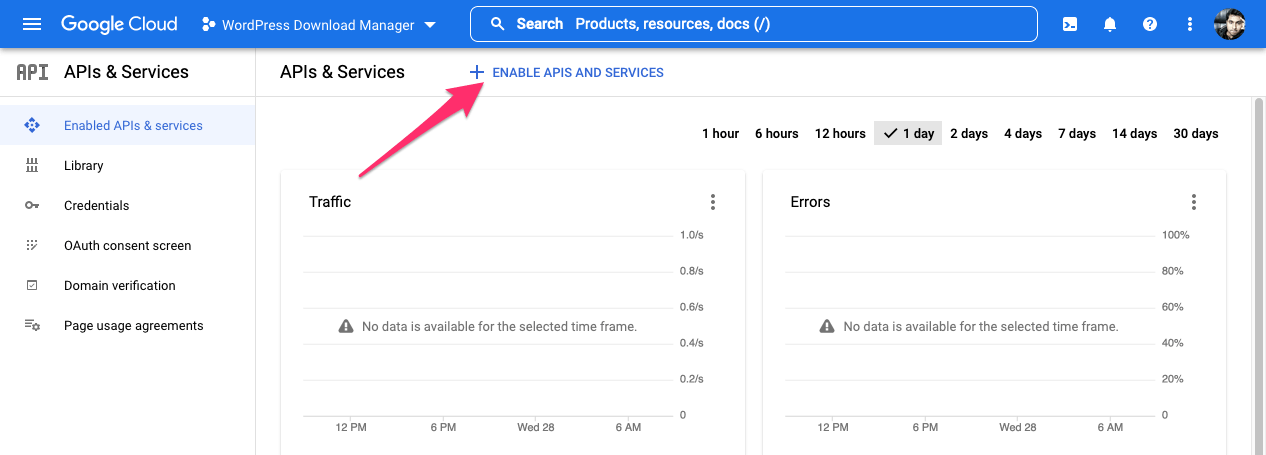The height and width of the screenshot is (455, 1266).
Task: Click the Credentials key icon
Action: [32, 206]
